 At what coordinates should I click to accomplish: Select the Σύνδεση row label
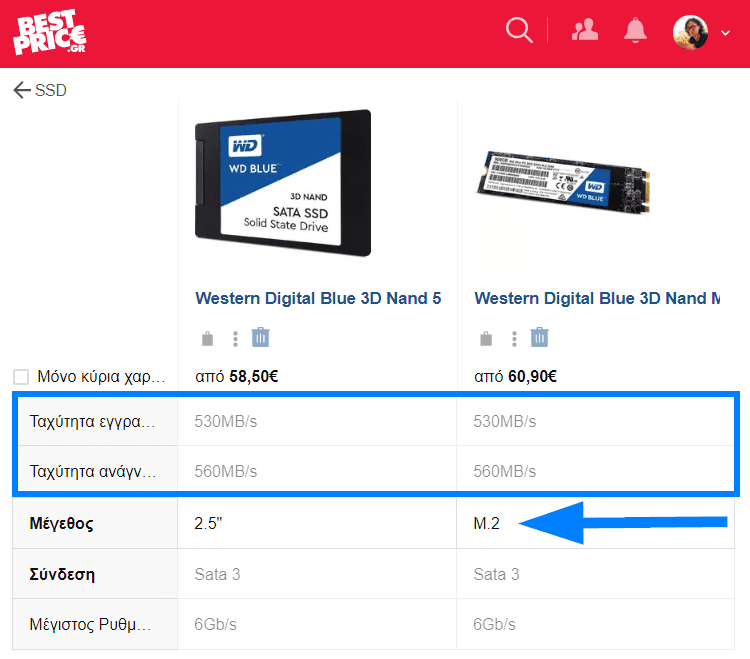(x=62, y=574)
